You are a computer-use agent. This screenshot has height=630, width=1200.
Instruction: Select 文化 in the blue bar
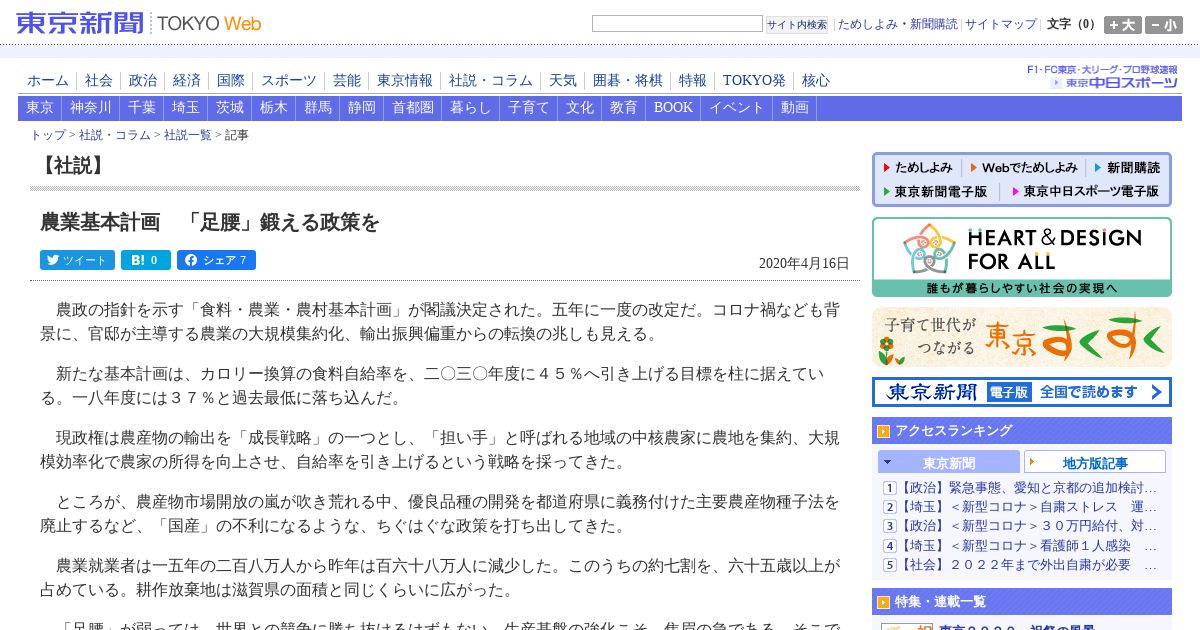[x=580, y=108]
